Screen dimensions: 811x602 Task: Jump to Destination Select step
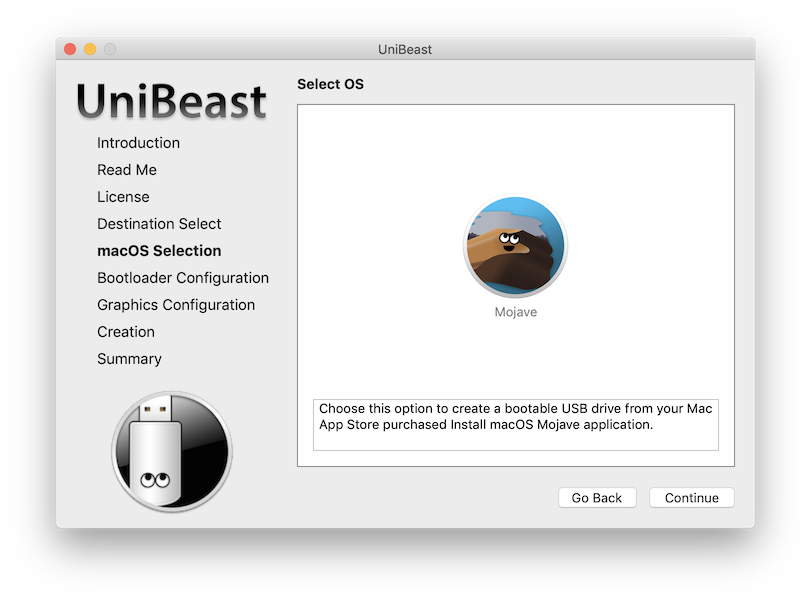pos(159,223)
